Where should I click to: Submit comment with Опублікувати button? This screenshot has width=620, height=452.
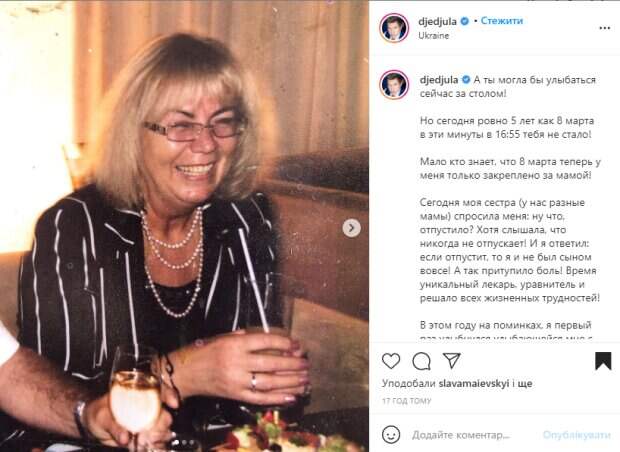pyautogui.click(x=577, y=435)
